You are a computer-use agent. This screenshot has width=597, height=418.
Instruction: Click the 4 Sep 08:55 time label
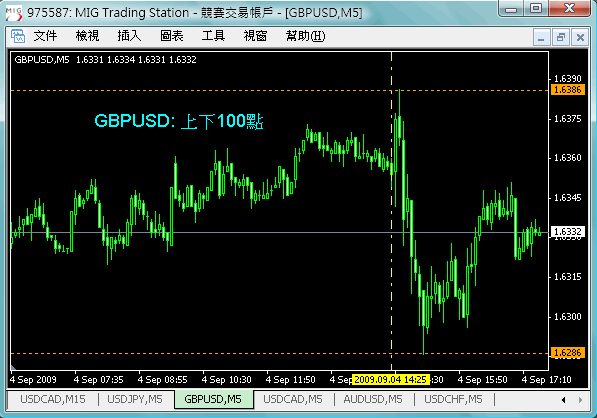[163, 380]
